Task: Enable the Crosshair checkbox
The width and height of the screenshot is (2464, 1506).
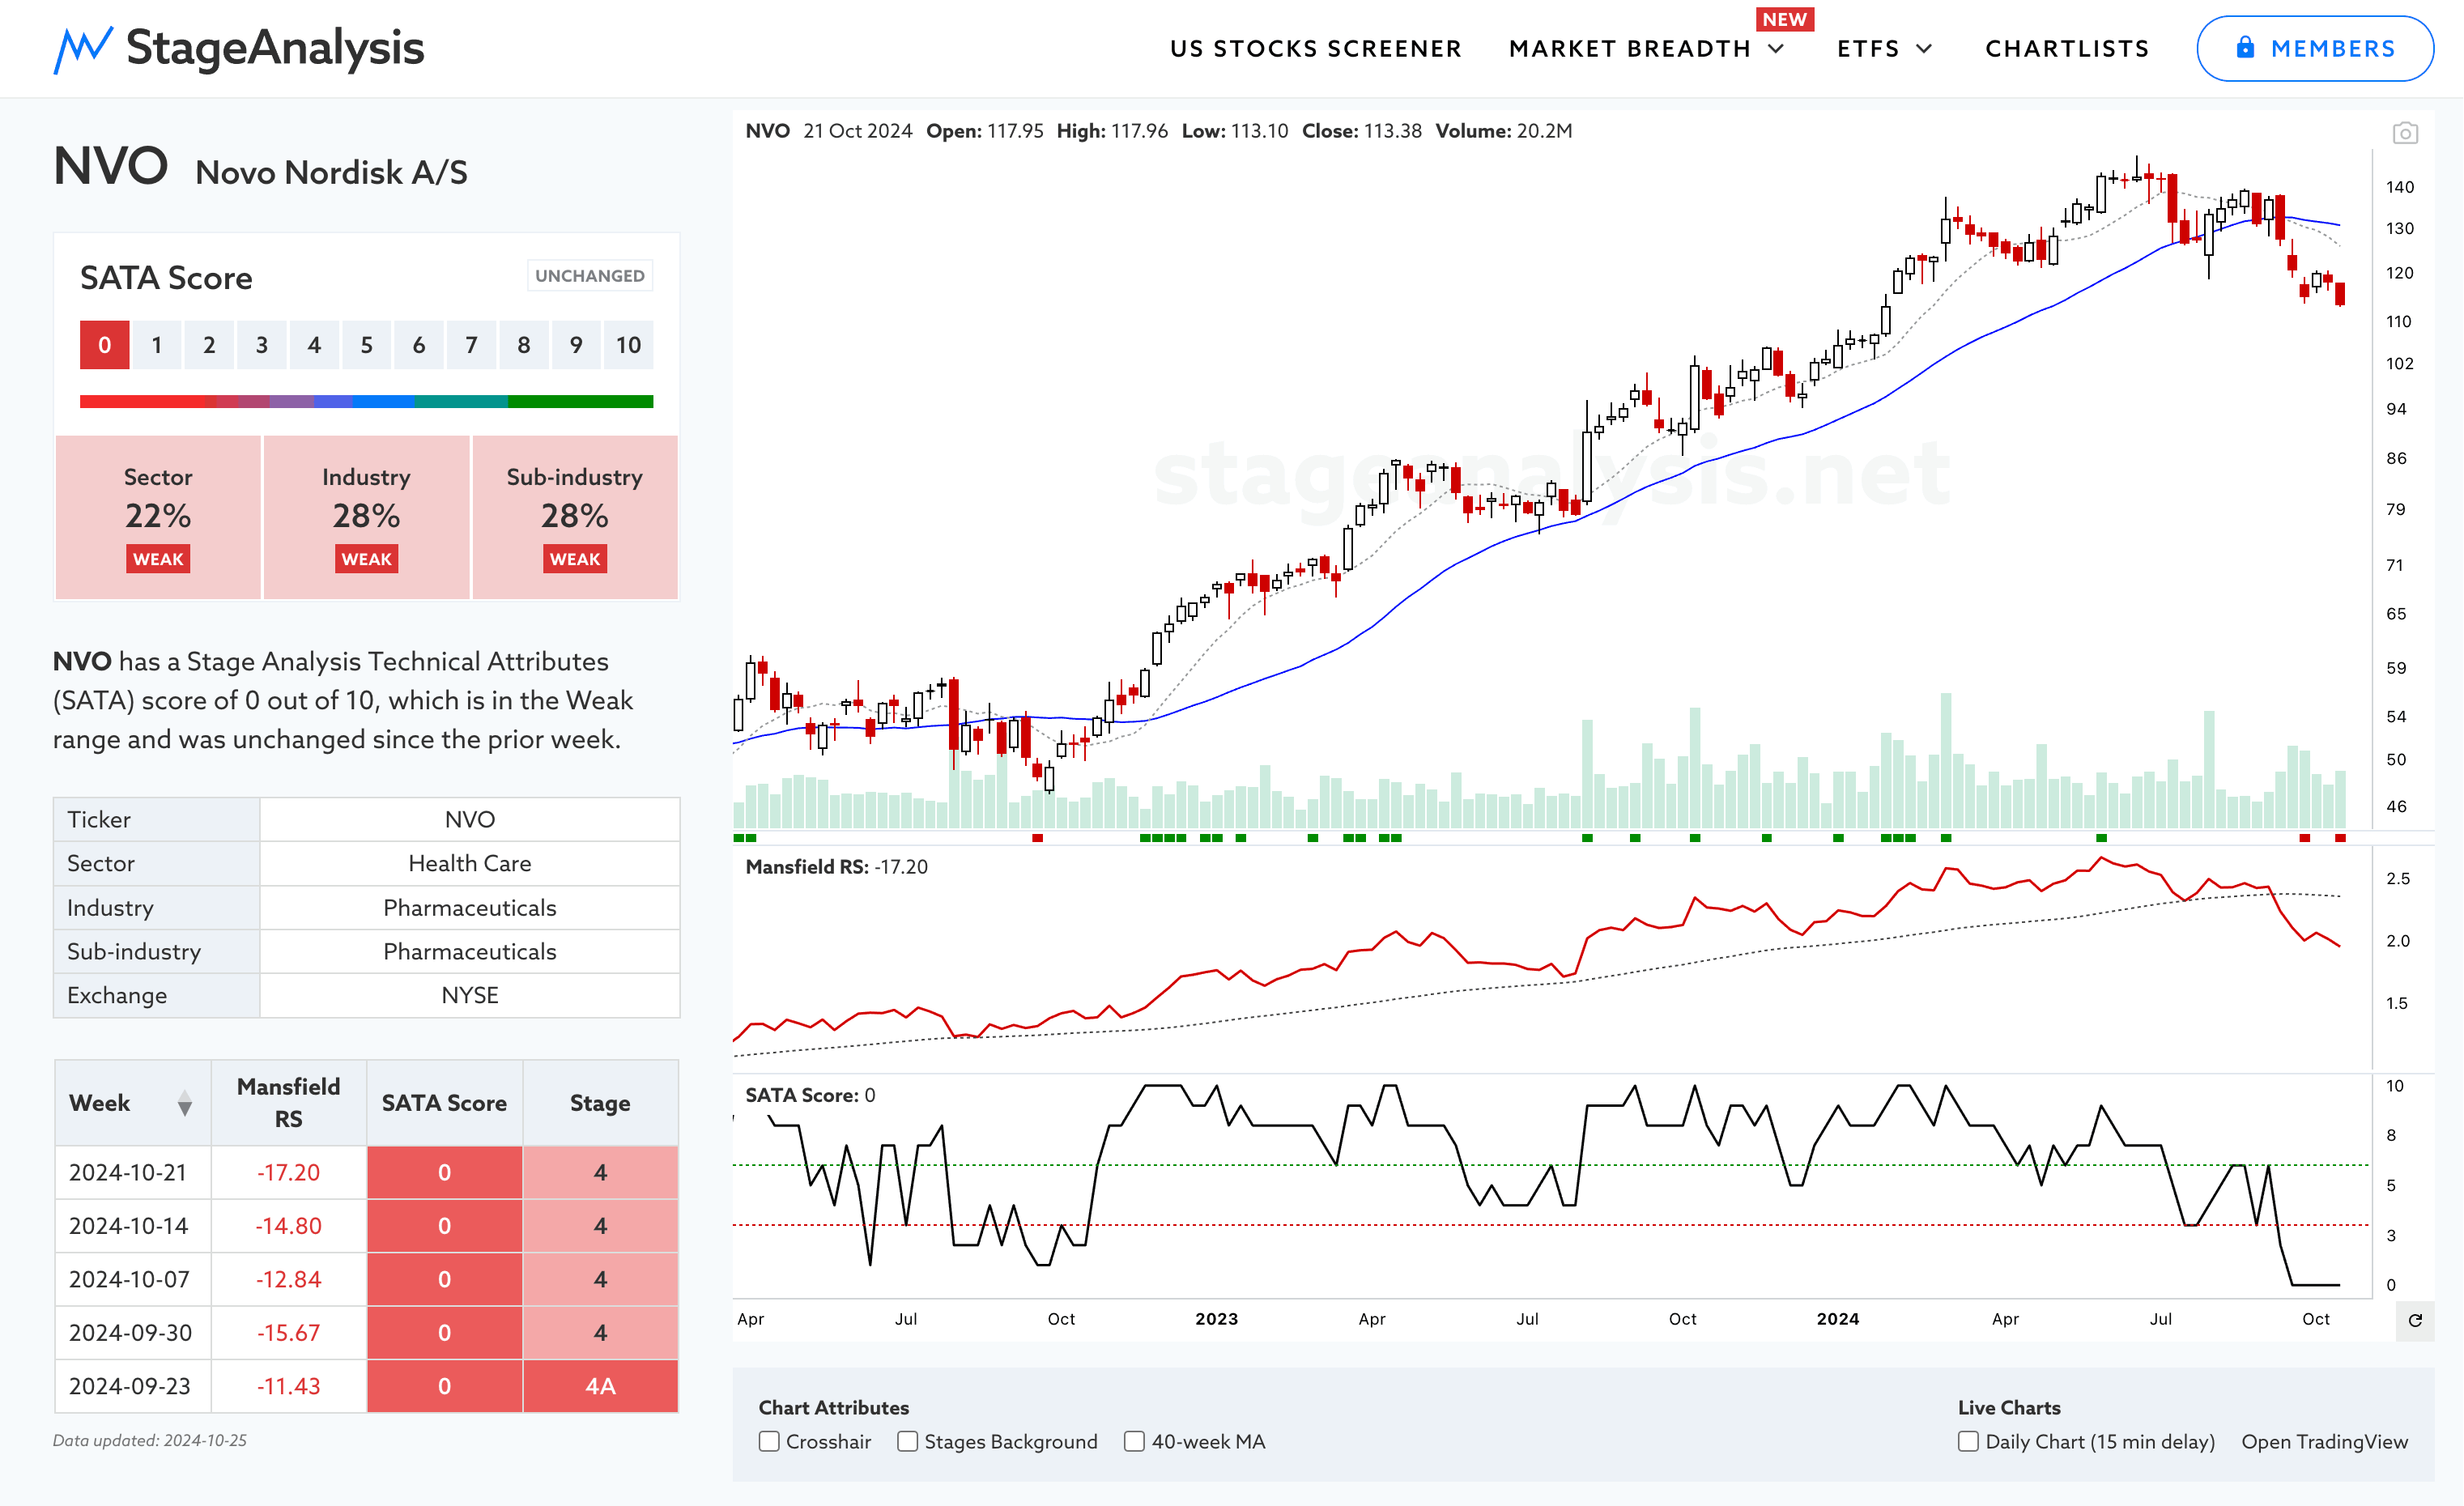Action: (769, 1441)
